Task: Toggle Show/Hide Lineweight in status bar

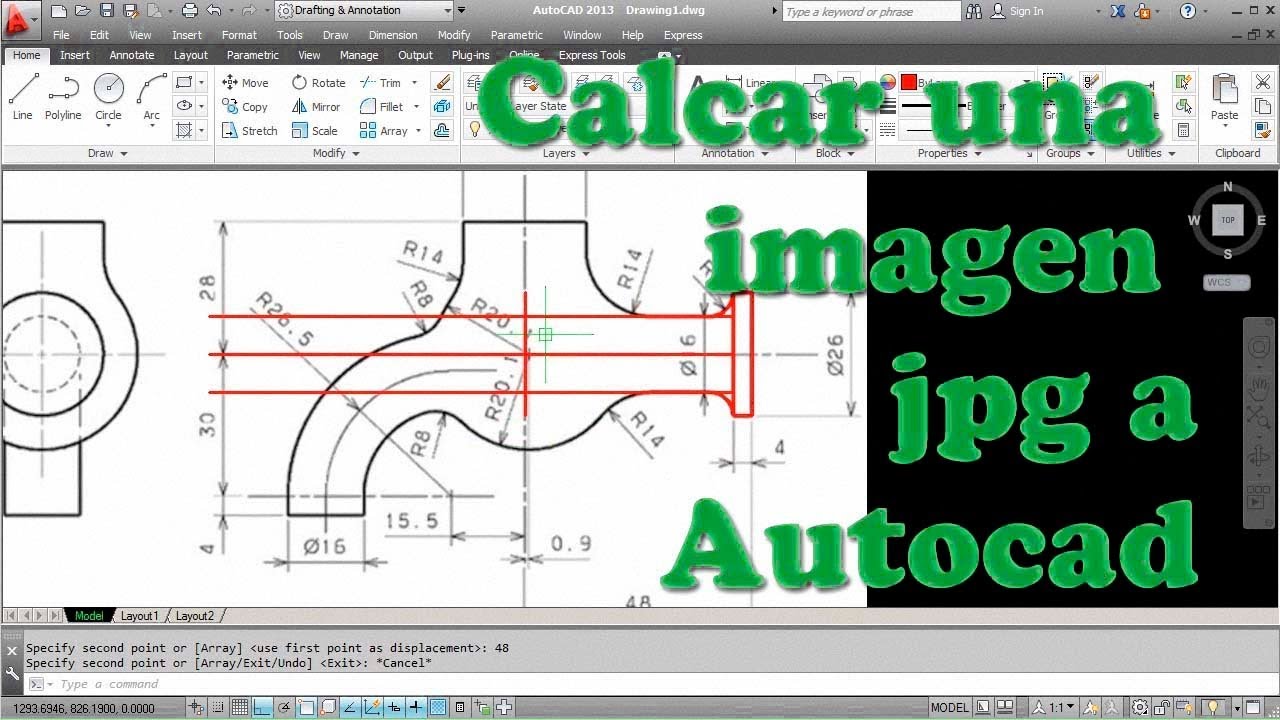Action: [x=415, y=708]
